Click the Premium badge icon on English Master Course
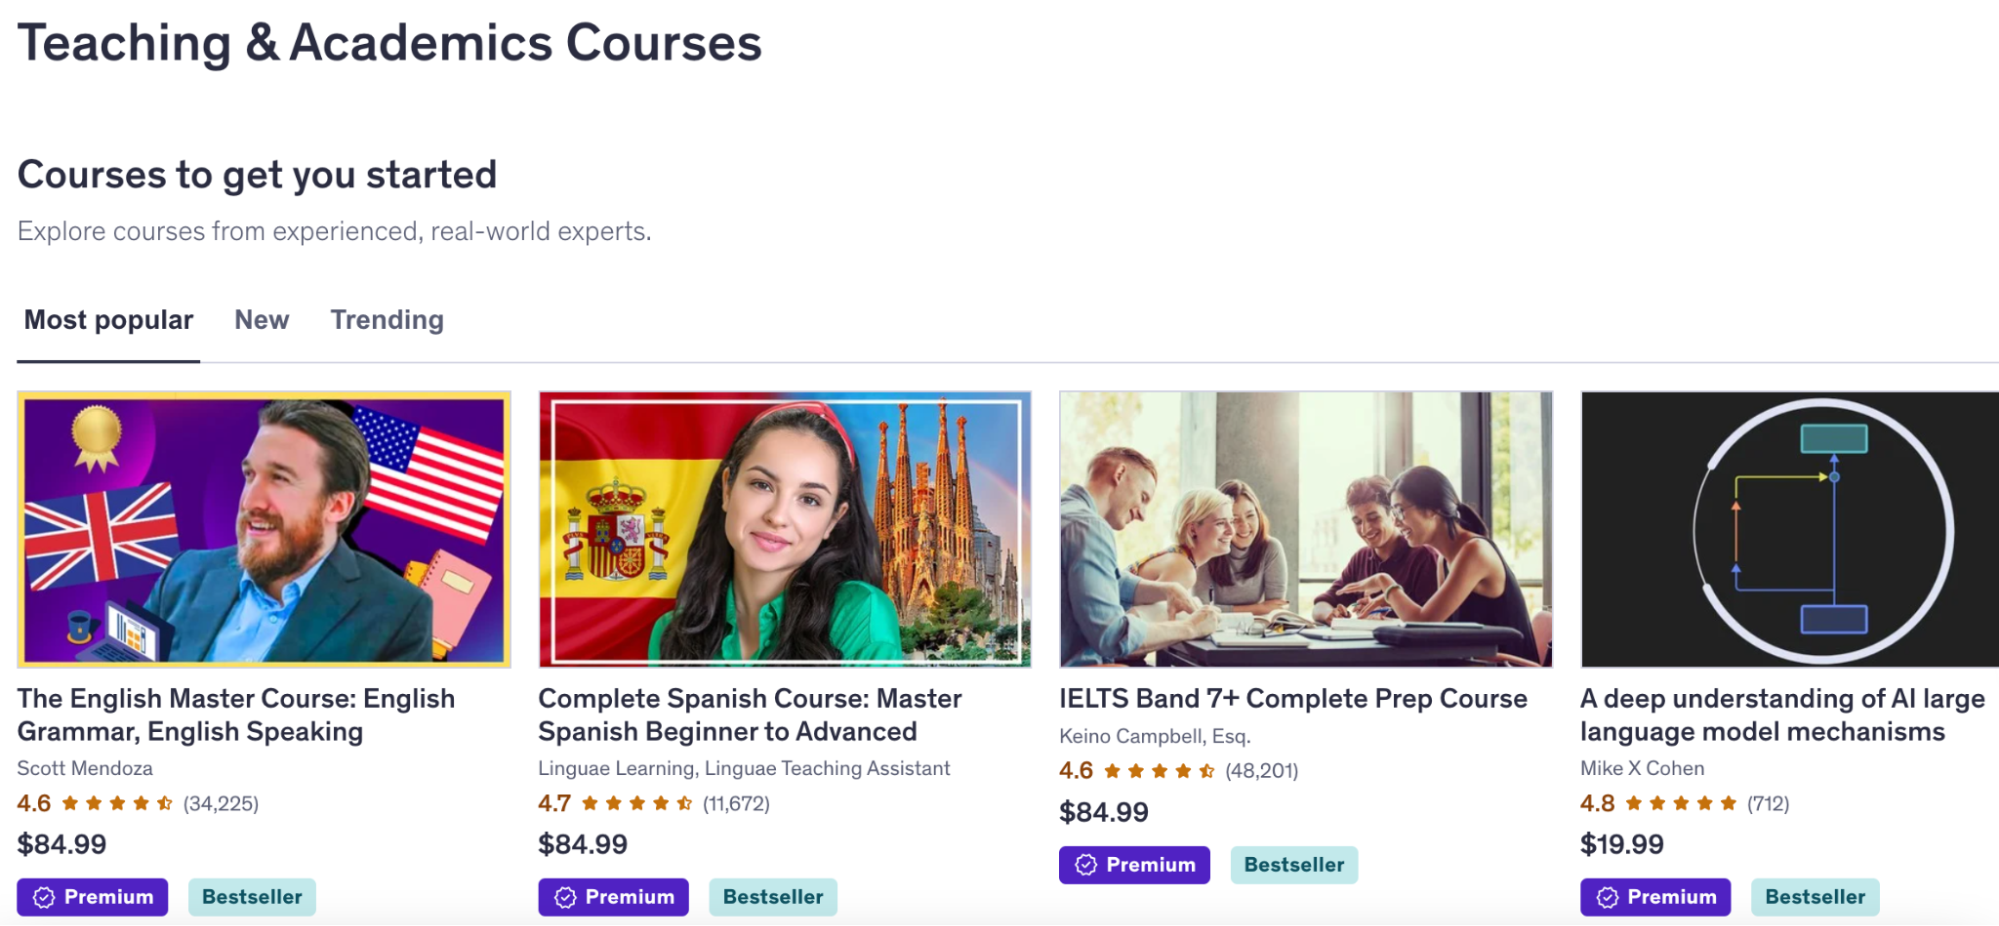 click(x=44, y=897)
